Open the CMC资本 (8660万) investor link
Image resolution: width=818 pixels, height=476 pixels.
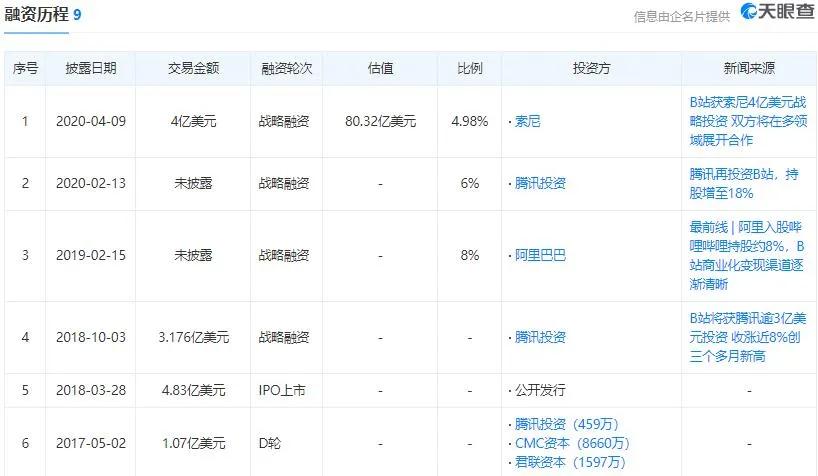click(572, 443)
